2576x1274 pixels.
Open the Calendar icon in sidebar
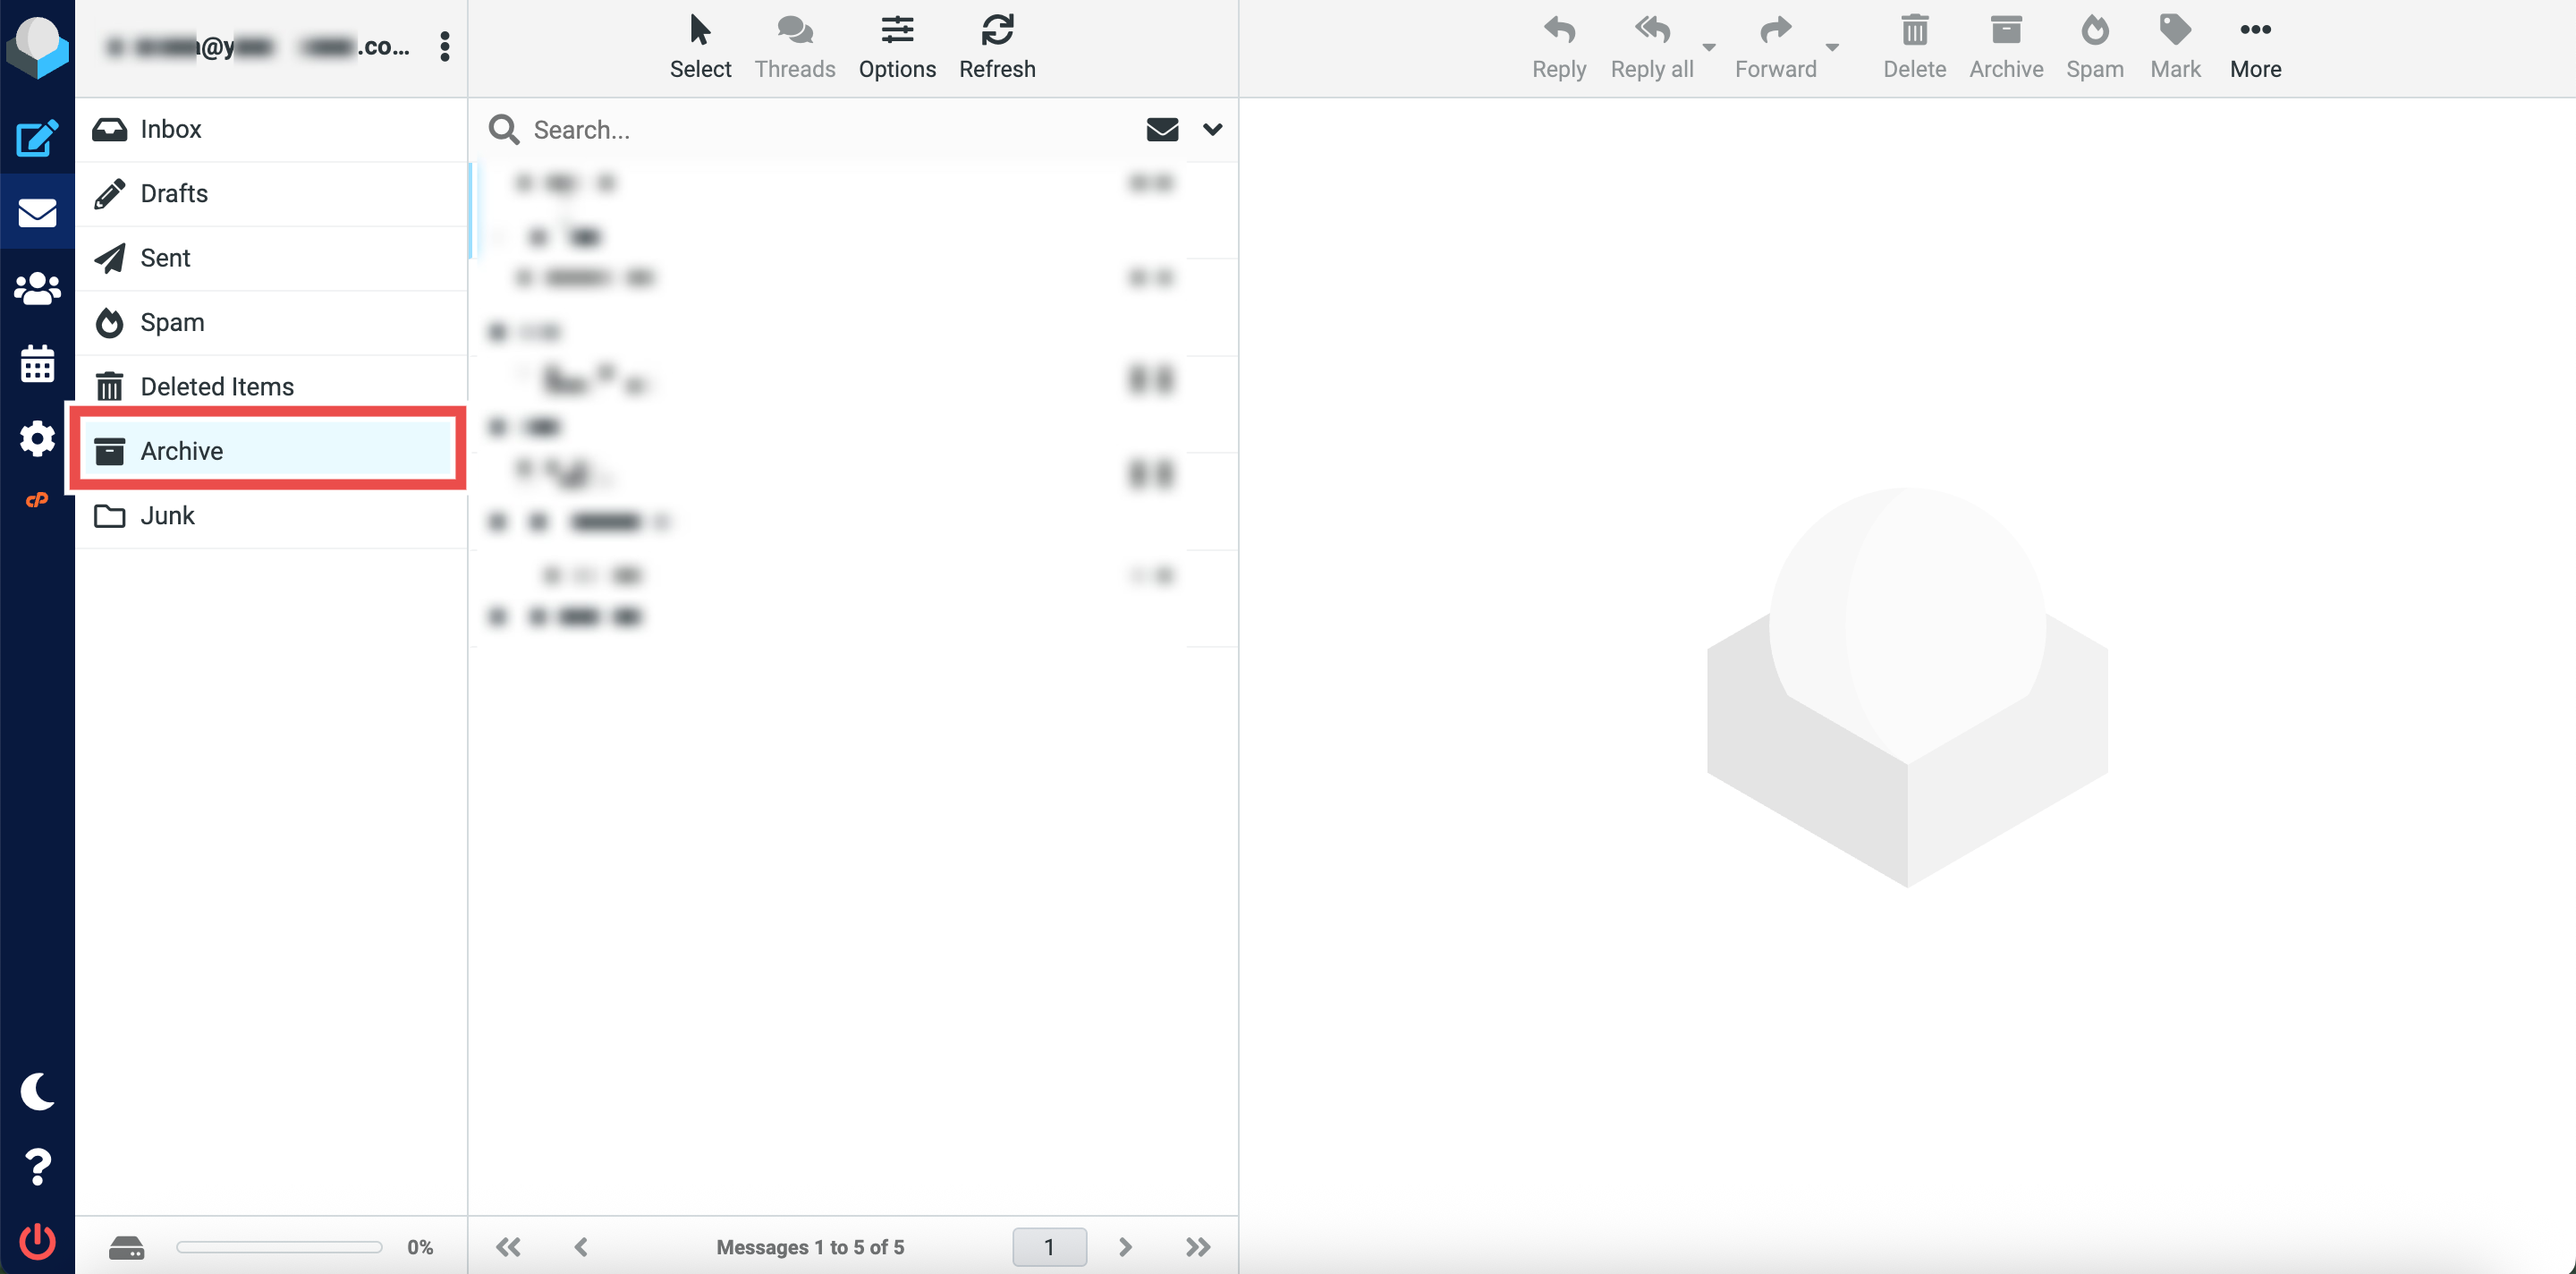coord(37,363)
